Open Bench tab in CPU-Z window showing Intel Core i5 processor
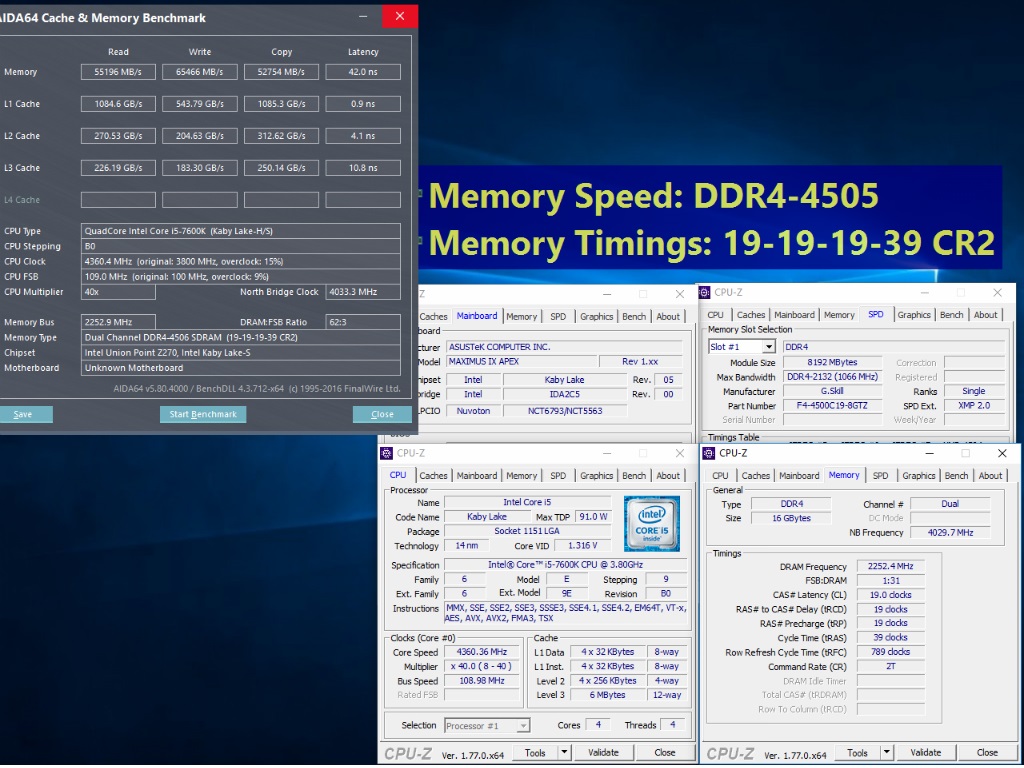Image resolution: width=1024 pixels, height=768 pixels. 633,475
